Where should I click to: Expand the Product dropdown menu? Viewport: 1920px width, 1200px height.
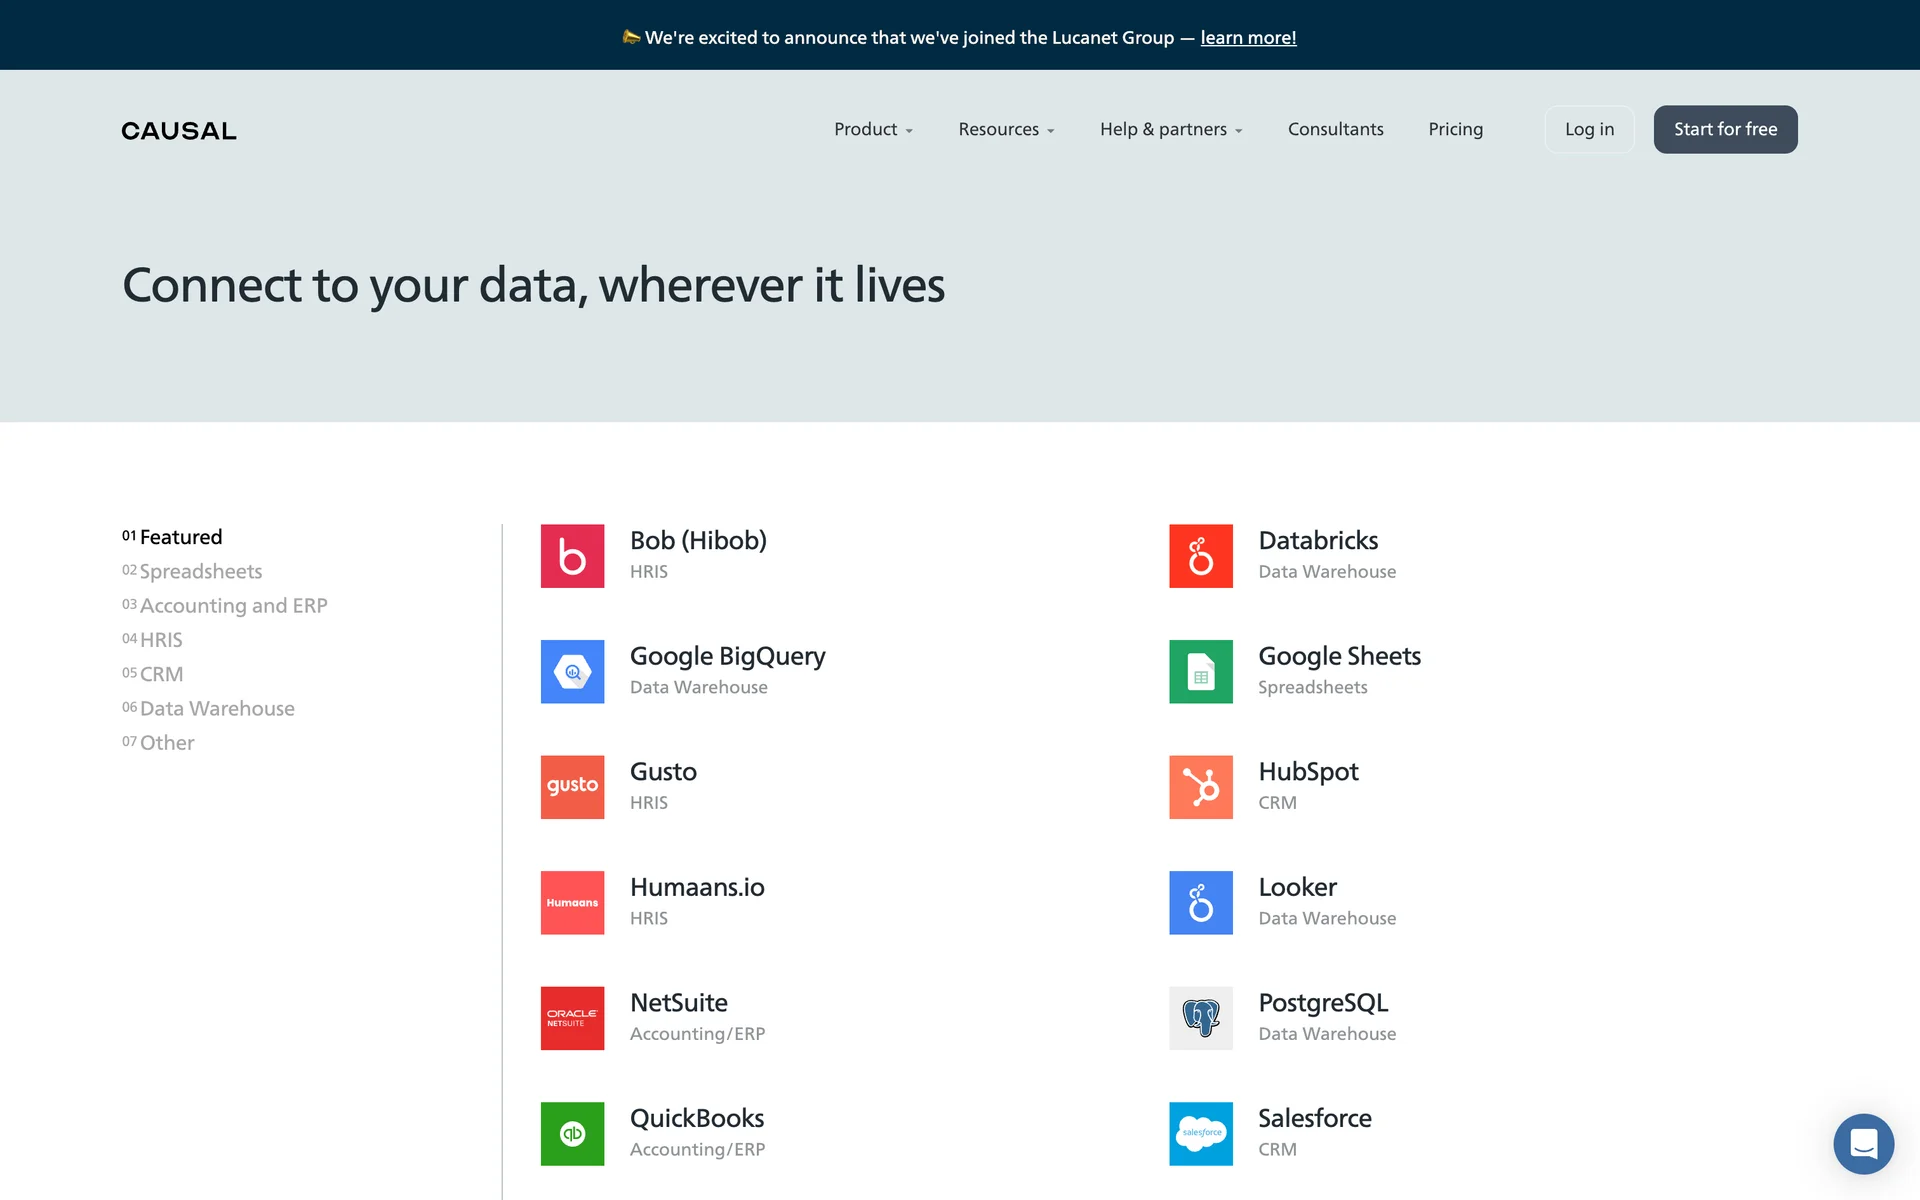tap(873, 130)
